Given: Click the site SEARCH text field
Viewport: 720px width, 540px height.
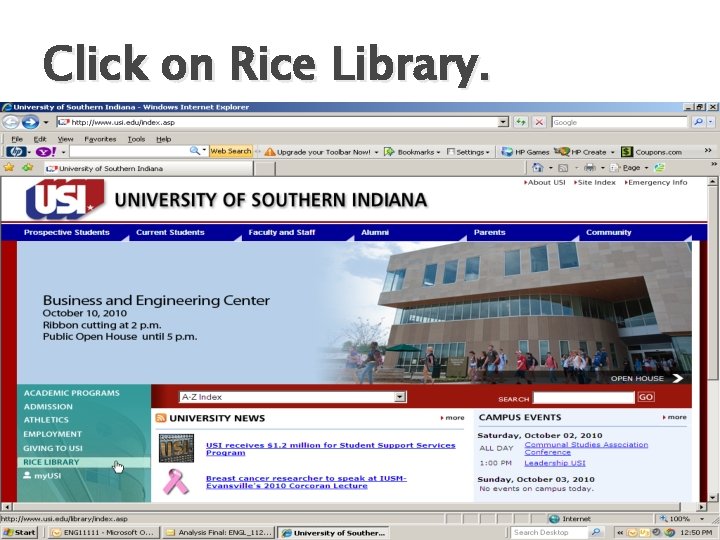Looking at the screenshot, I should tap(583, 398).
